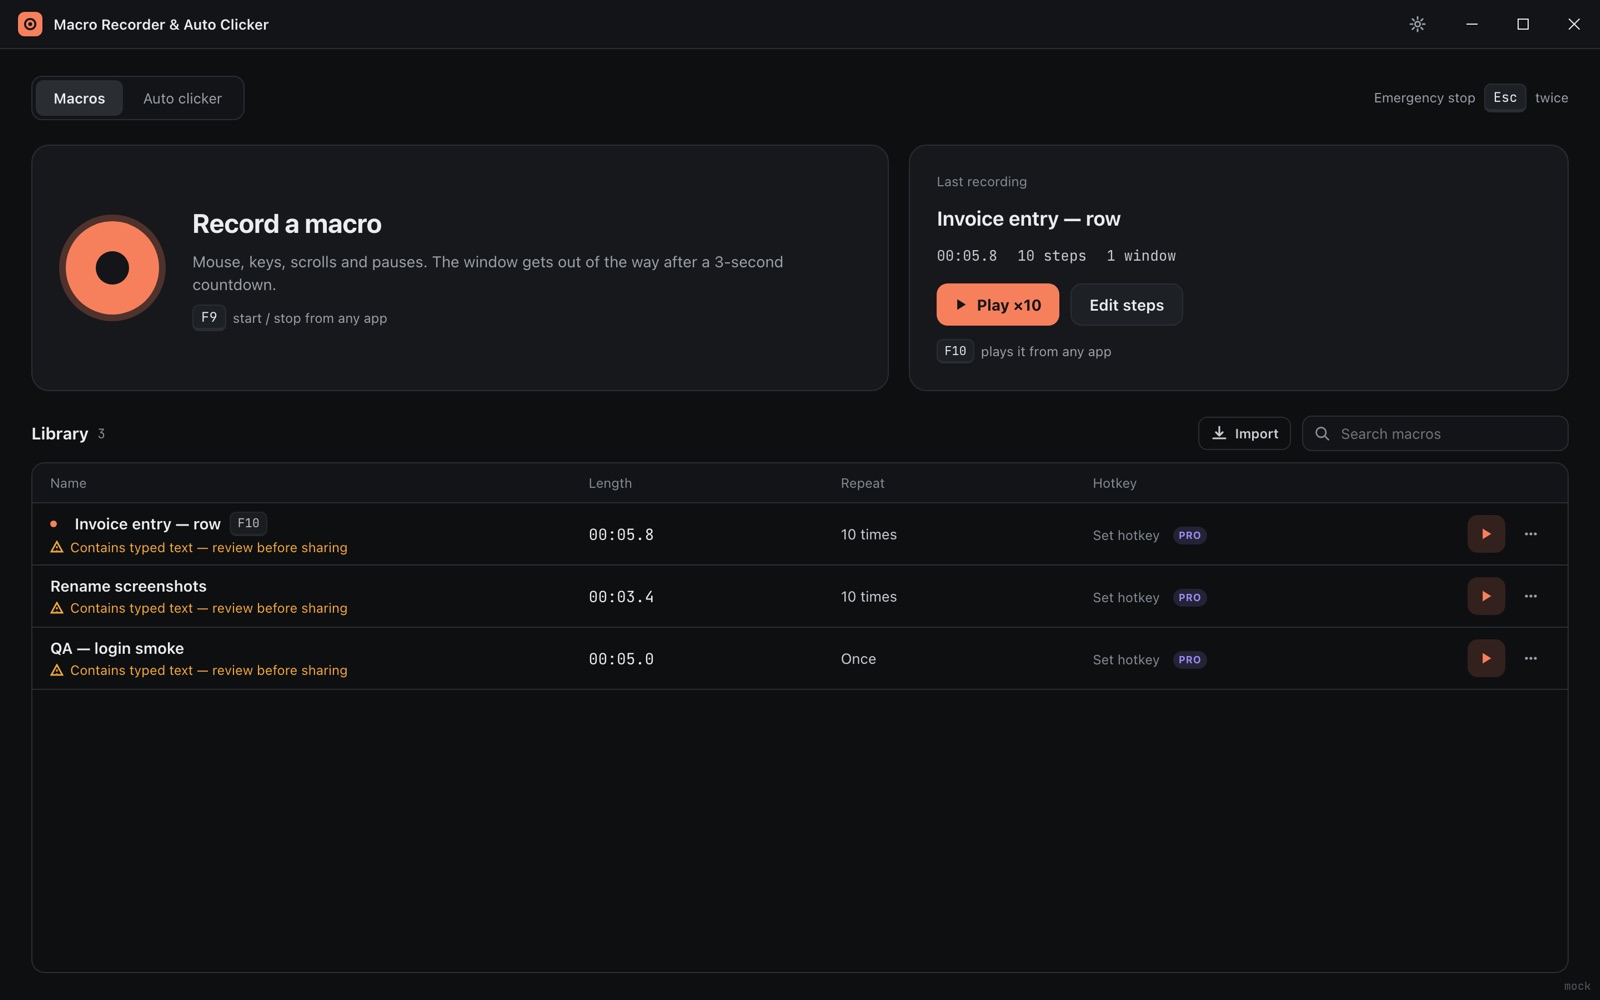Play the Rename screenshots macro
Viewport: 1600px width, 1000px height.
[x=1486, y=596]
